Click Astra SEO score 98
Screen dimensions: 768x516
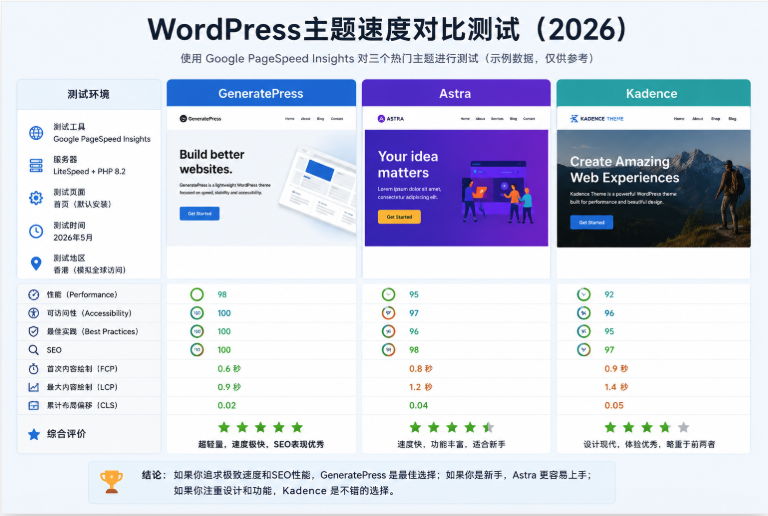[414, 350]
